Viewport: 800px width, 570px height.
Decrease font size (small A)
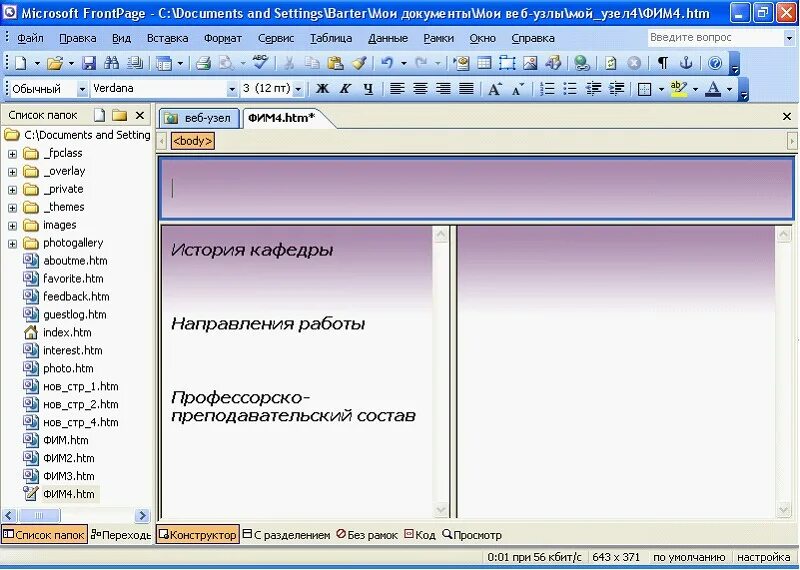(x=517, y=89)
